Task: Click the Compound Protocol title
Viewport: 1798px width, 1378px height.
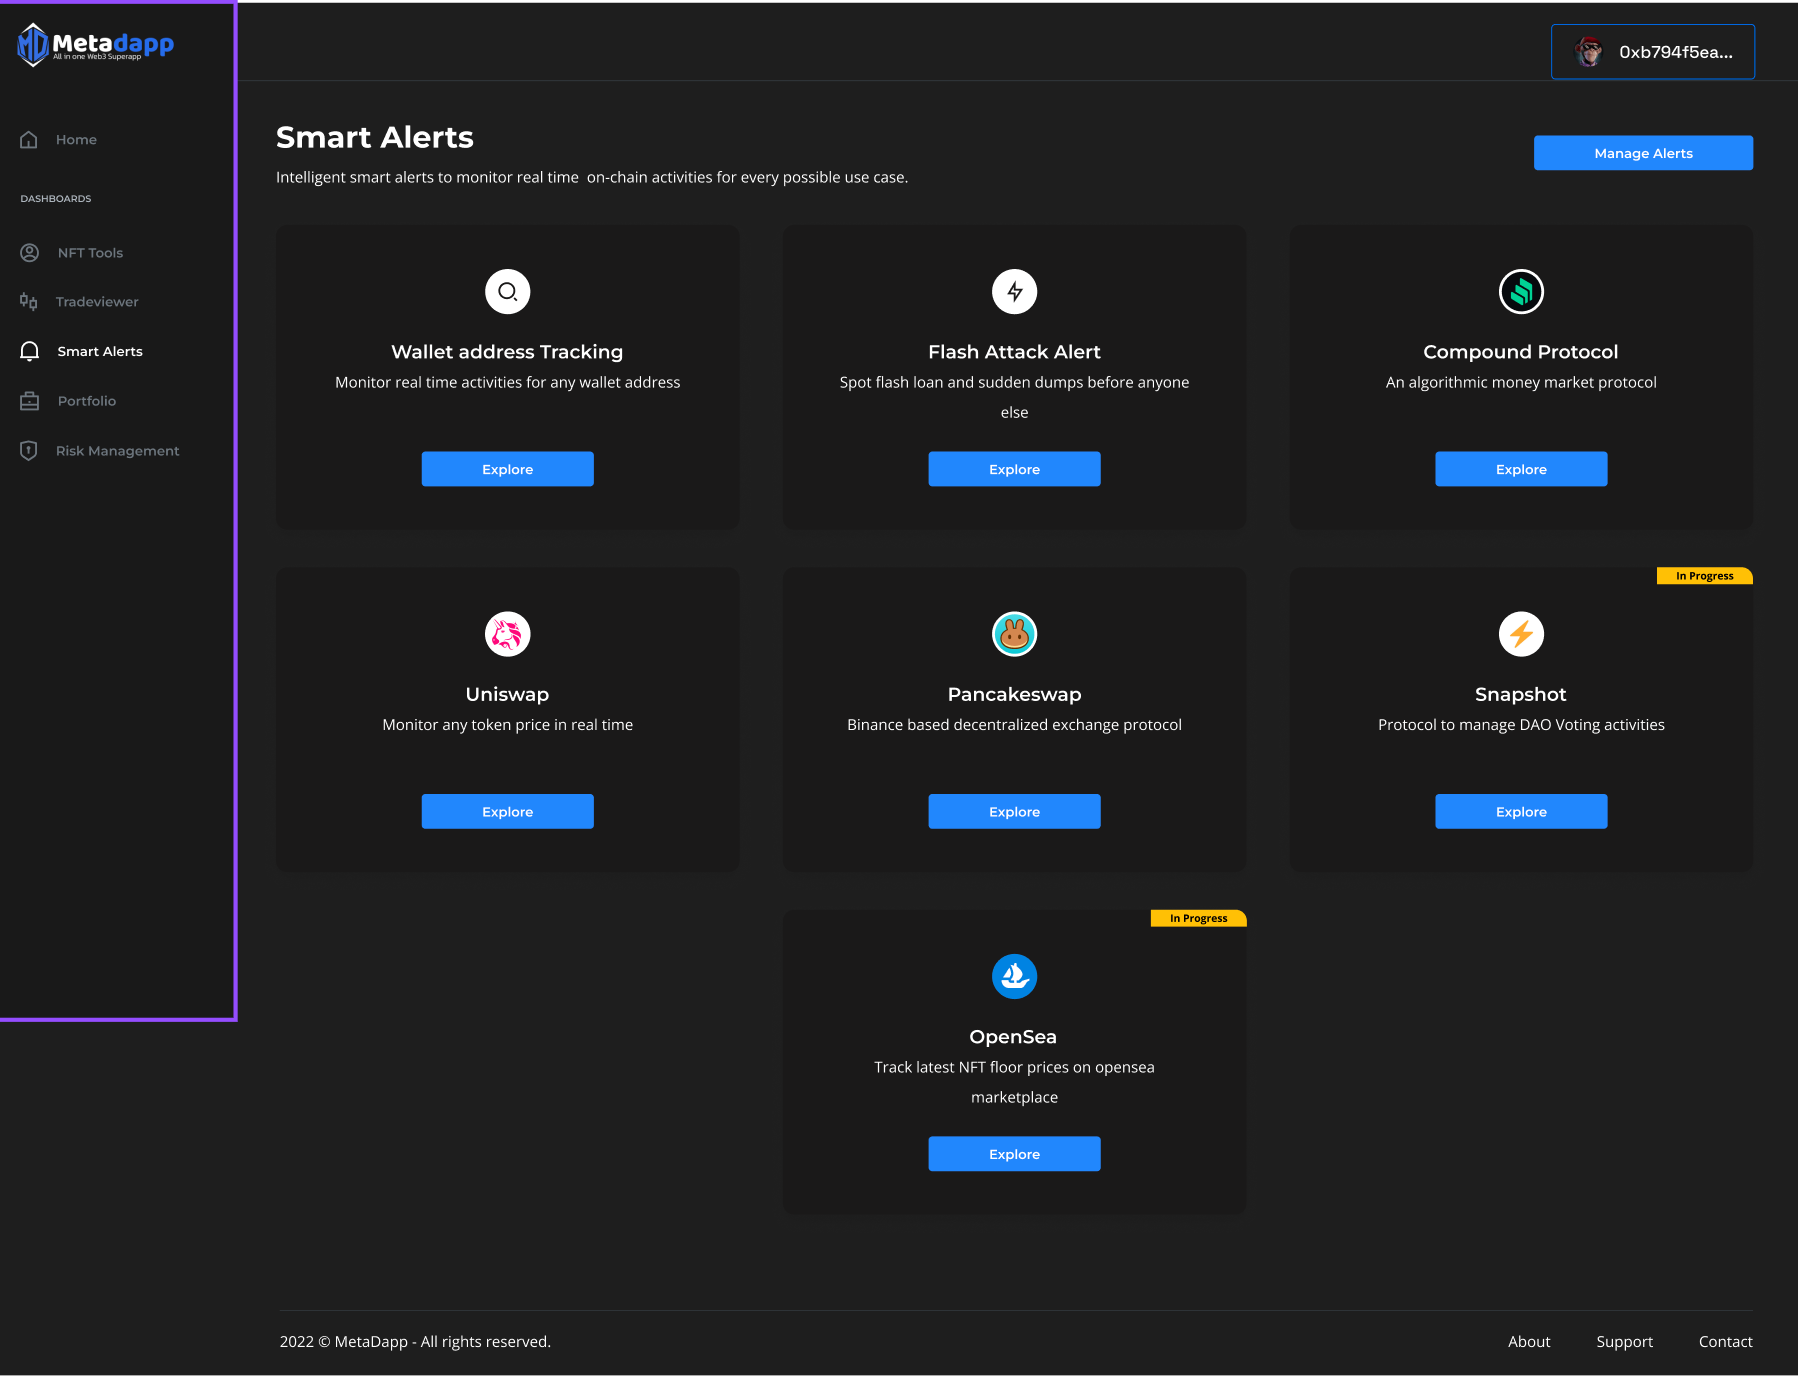Action: (x=1522, y=353)
